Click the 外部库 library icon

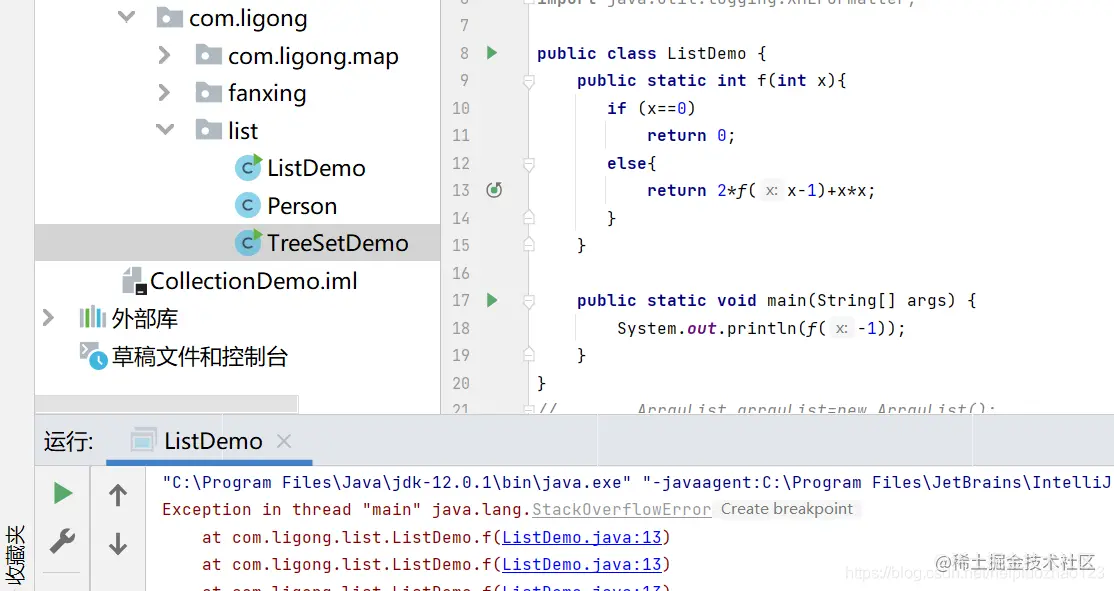(x=92, y=318)
